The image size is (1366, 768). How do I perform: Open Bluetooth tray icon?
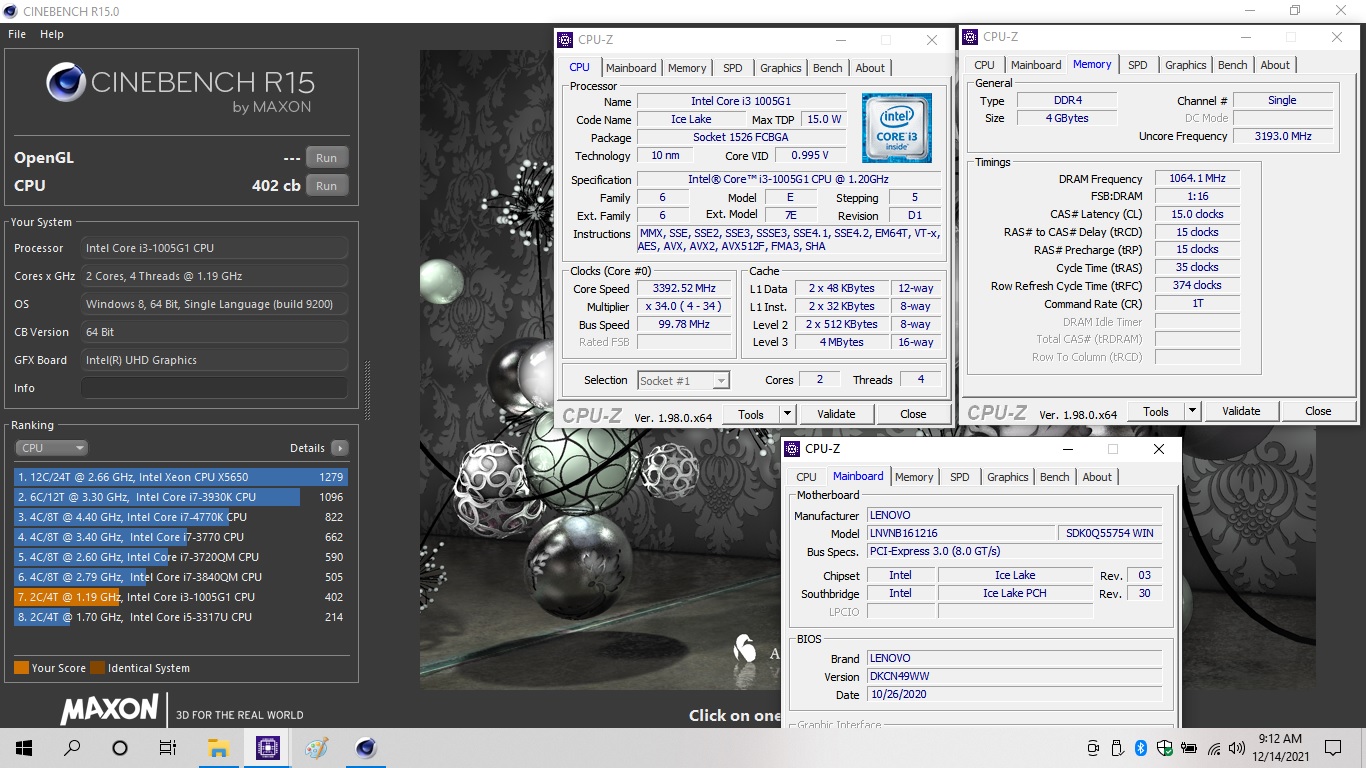pos(1140,748)
